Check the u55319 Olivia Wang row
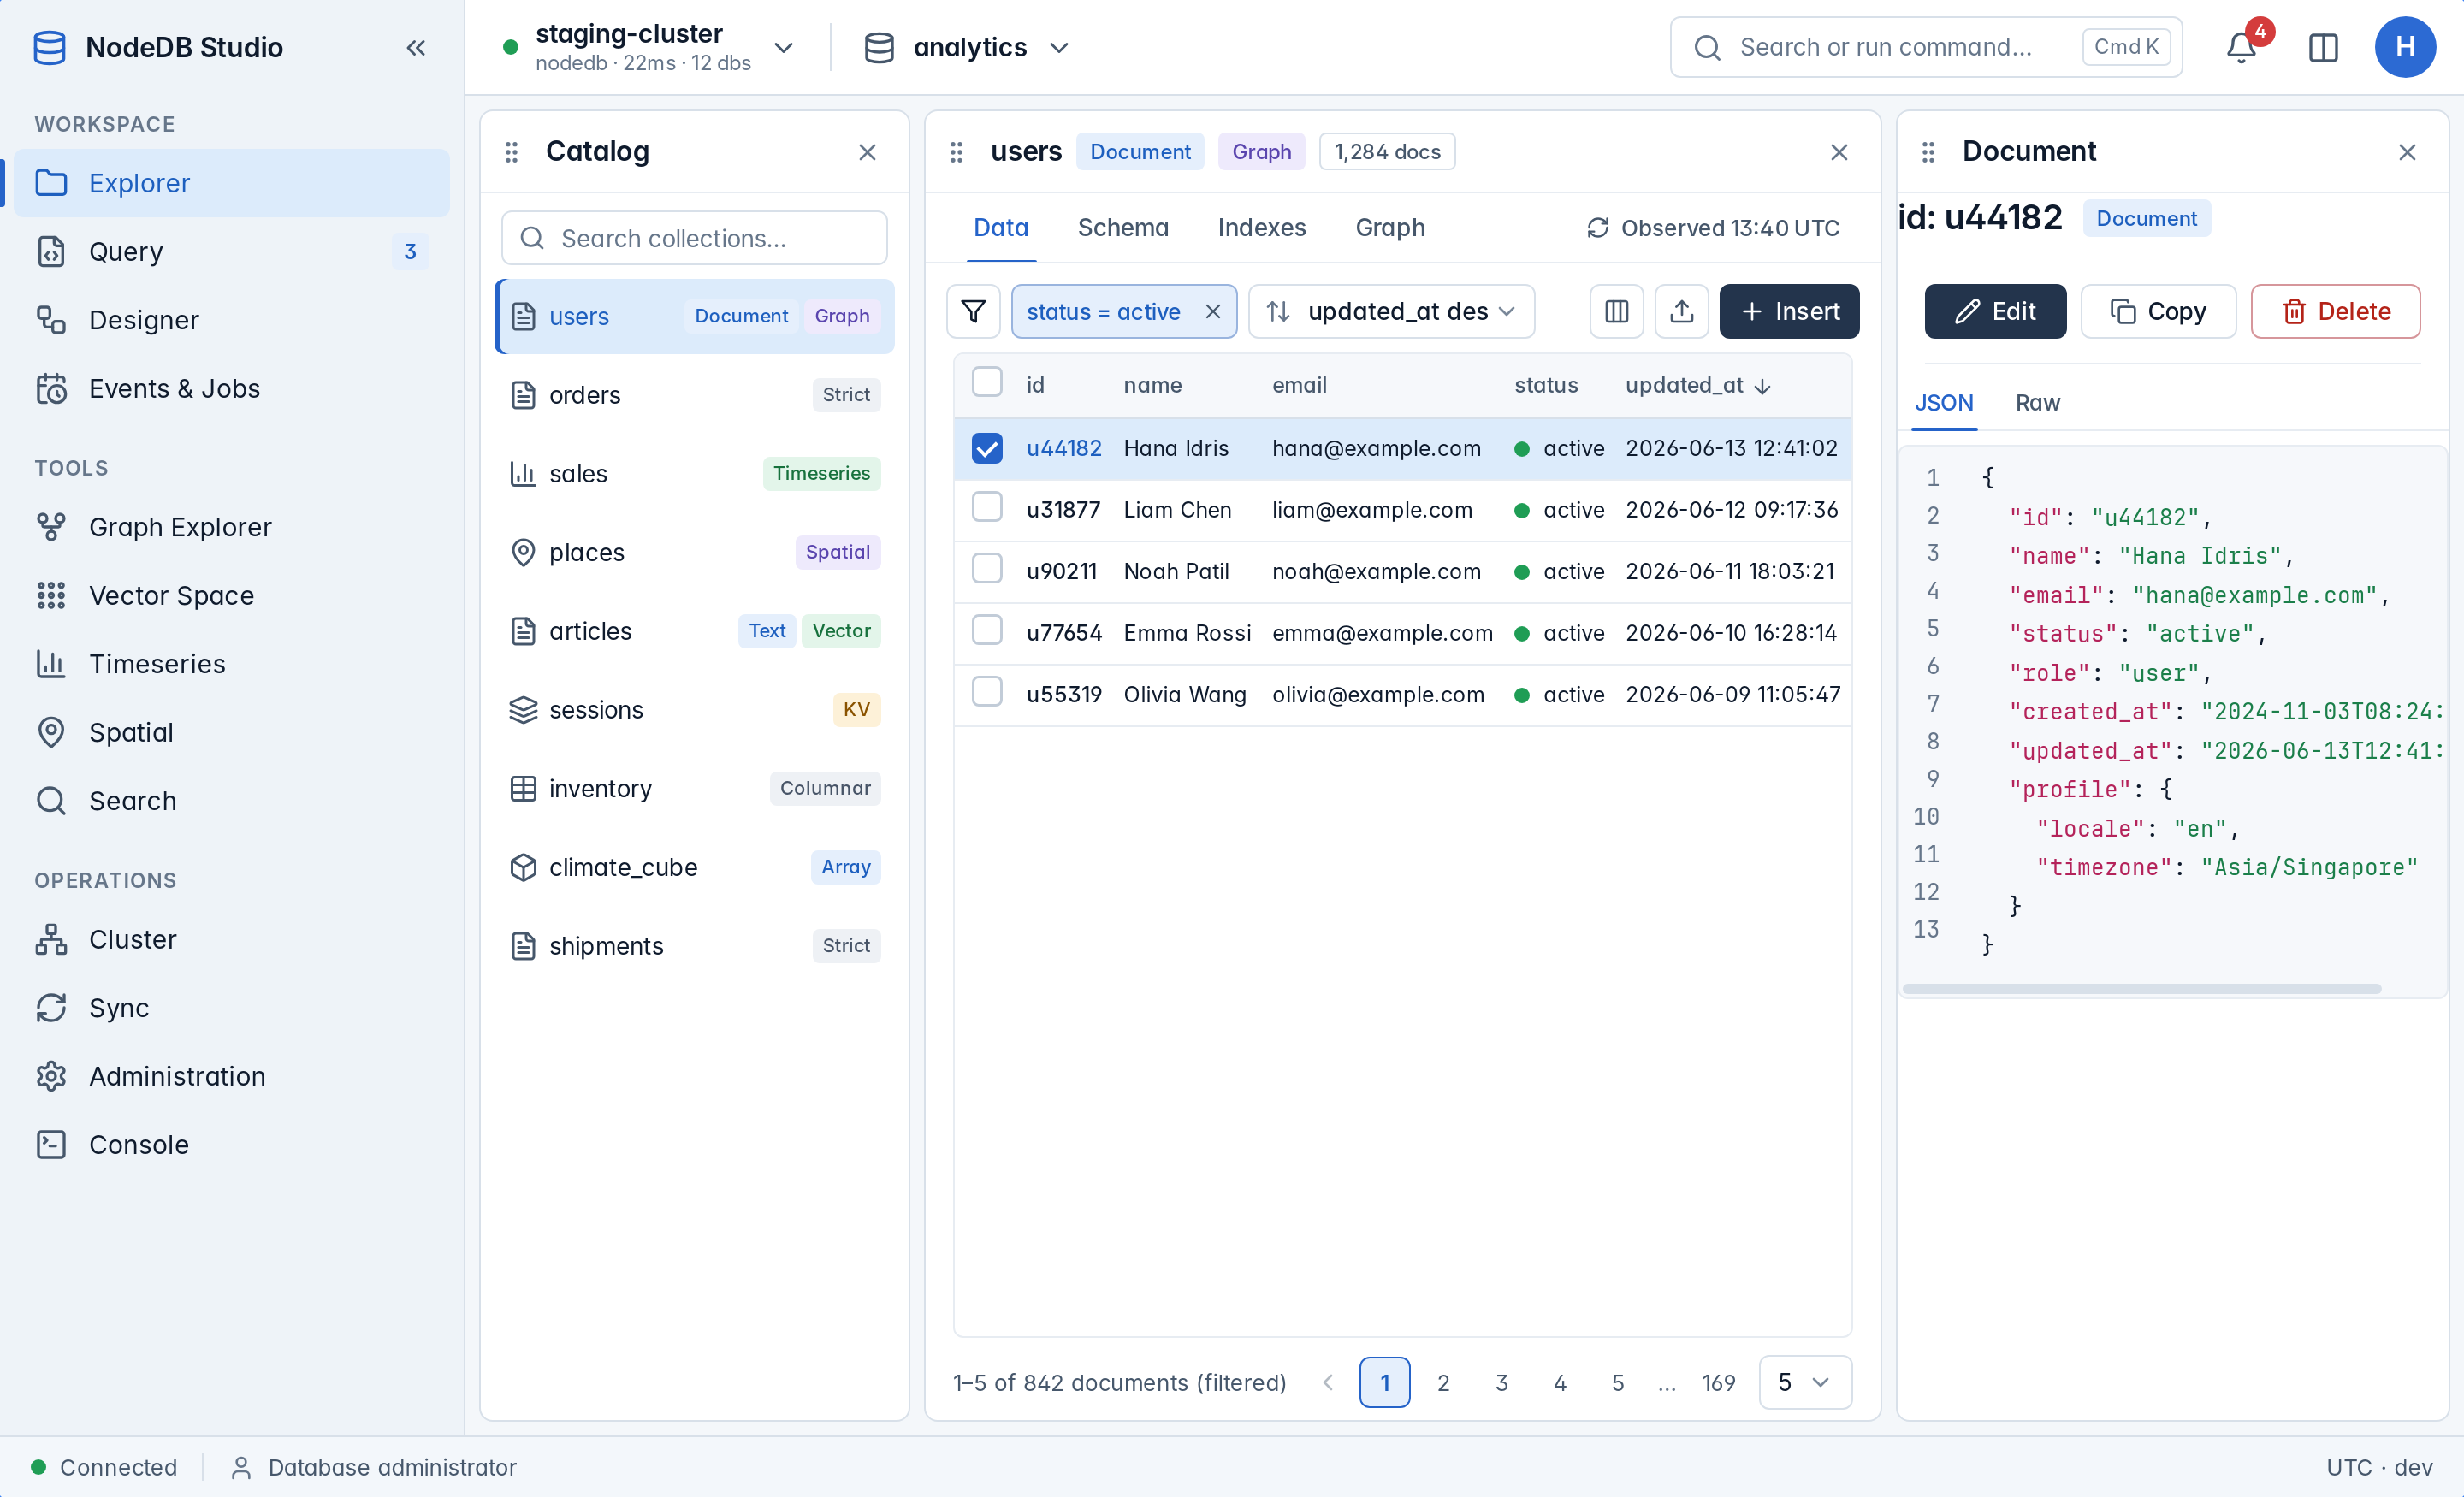Screen dimensions: 2464x1497 point(986,691)
